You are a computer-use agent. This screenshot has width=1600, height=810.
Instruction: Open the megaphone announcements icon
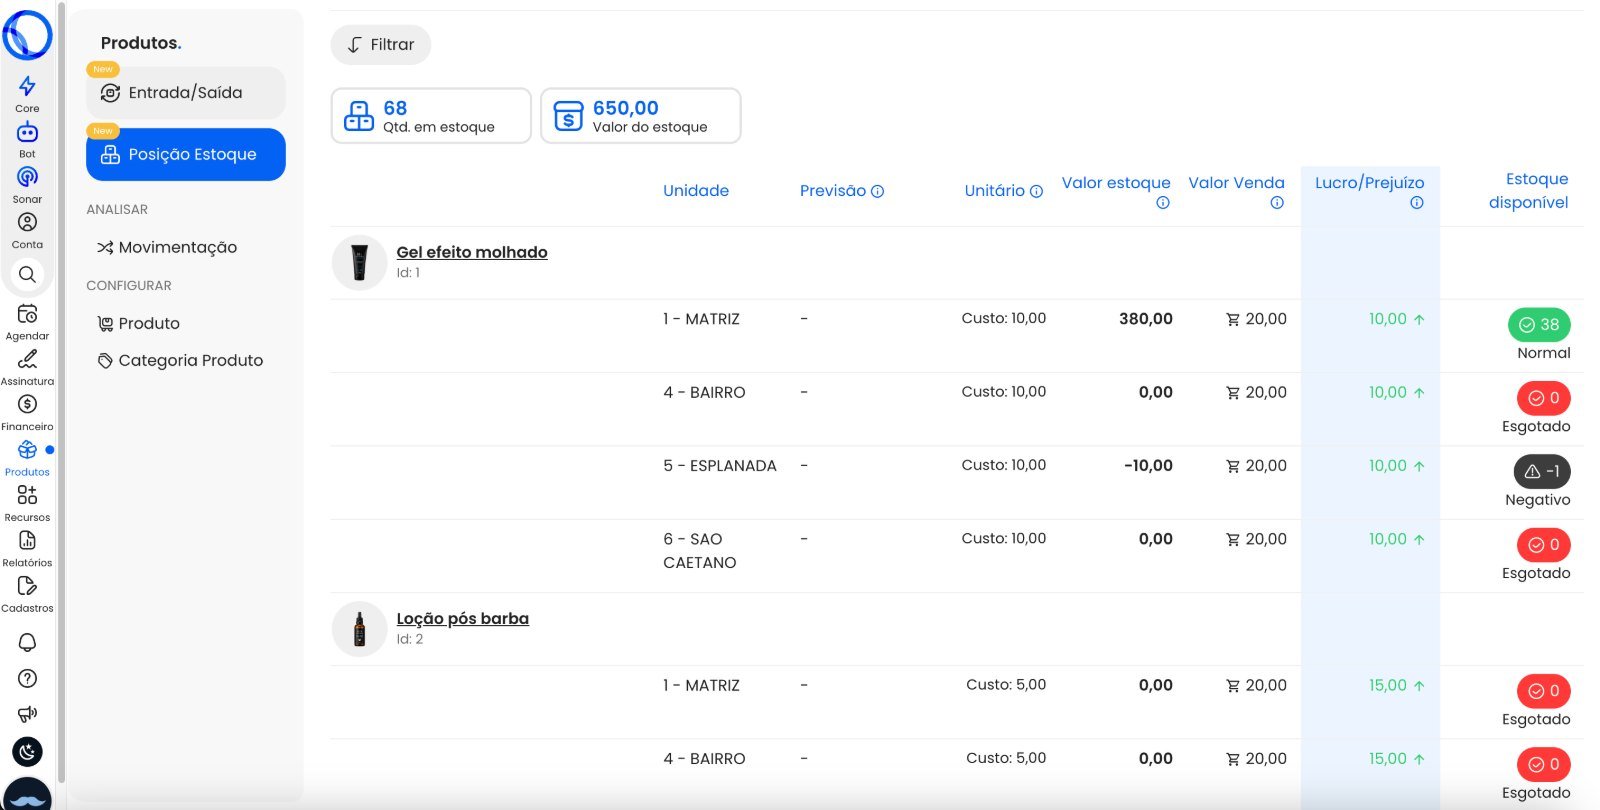(x=27, y=714)
